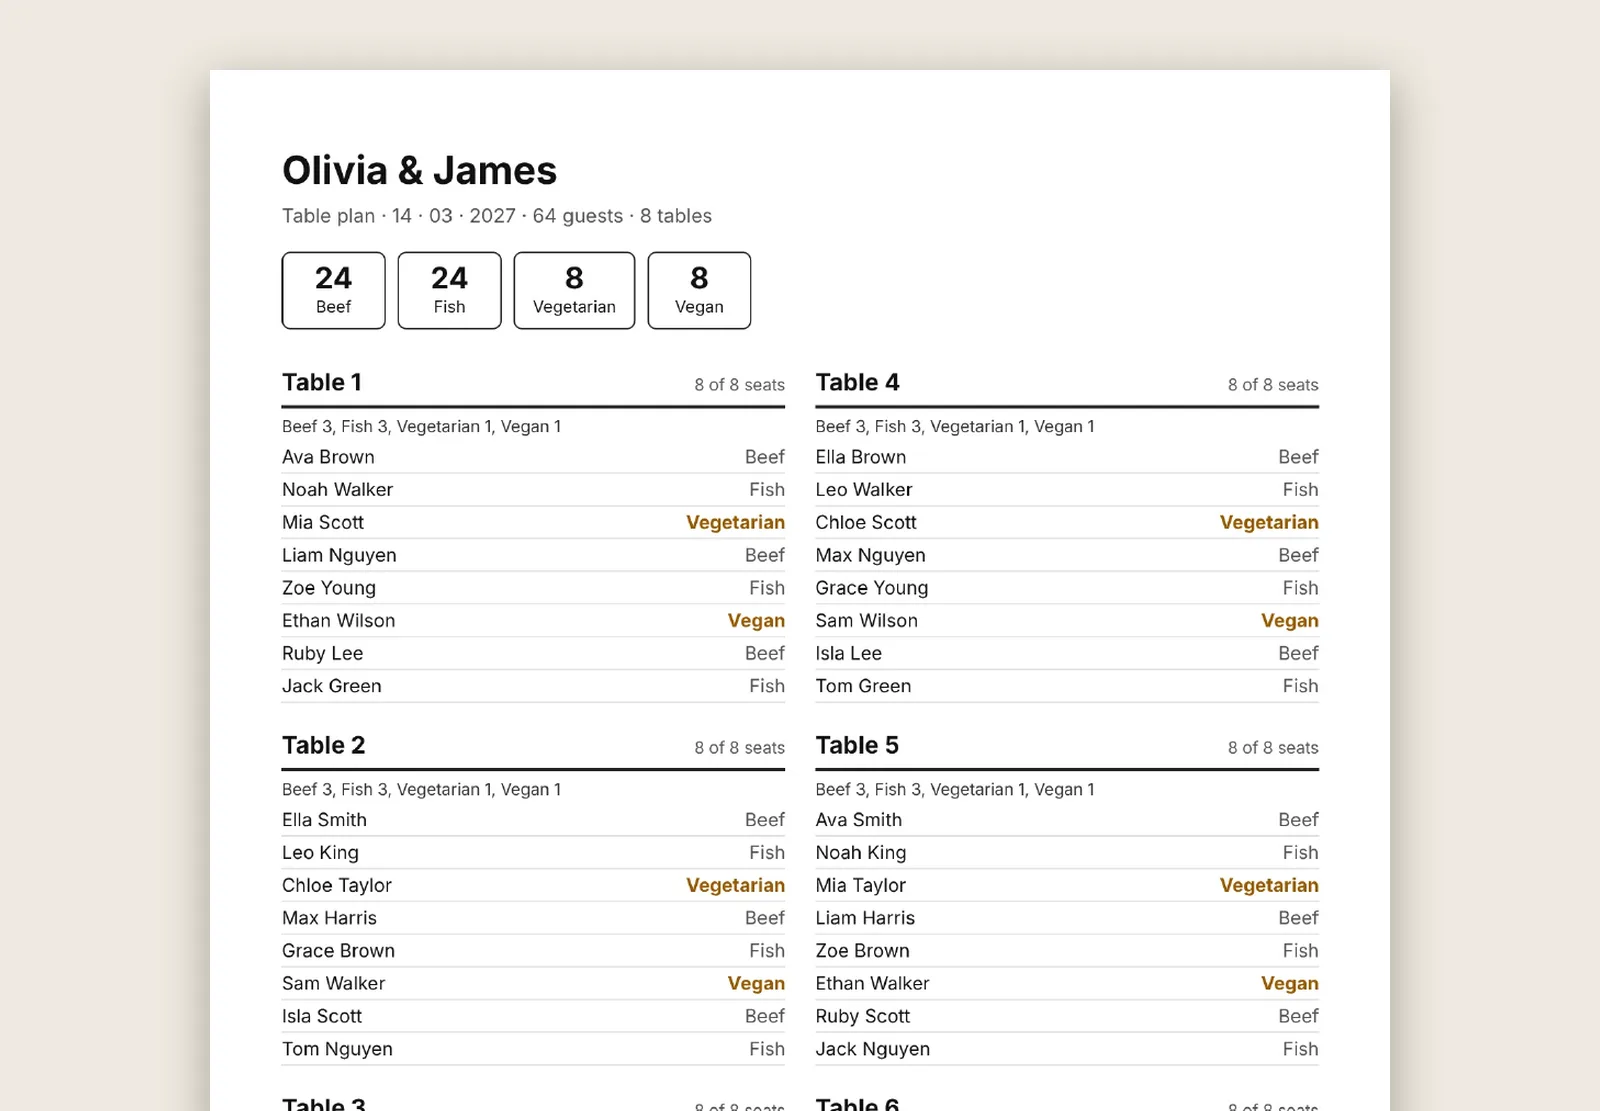Select the Table 5 heading
Screen dimensions: 1600x1111
[x=857, y=745]
